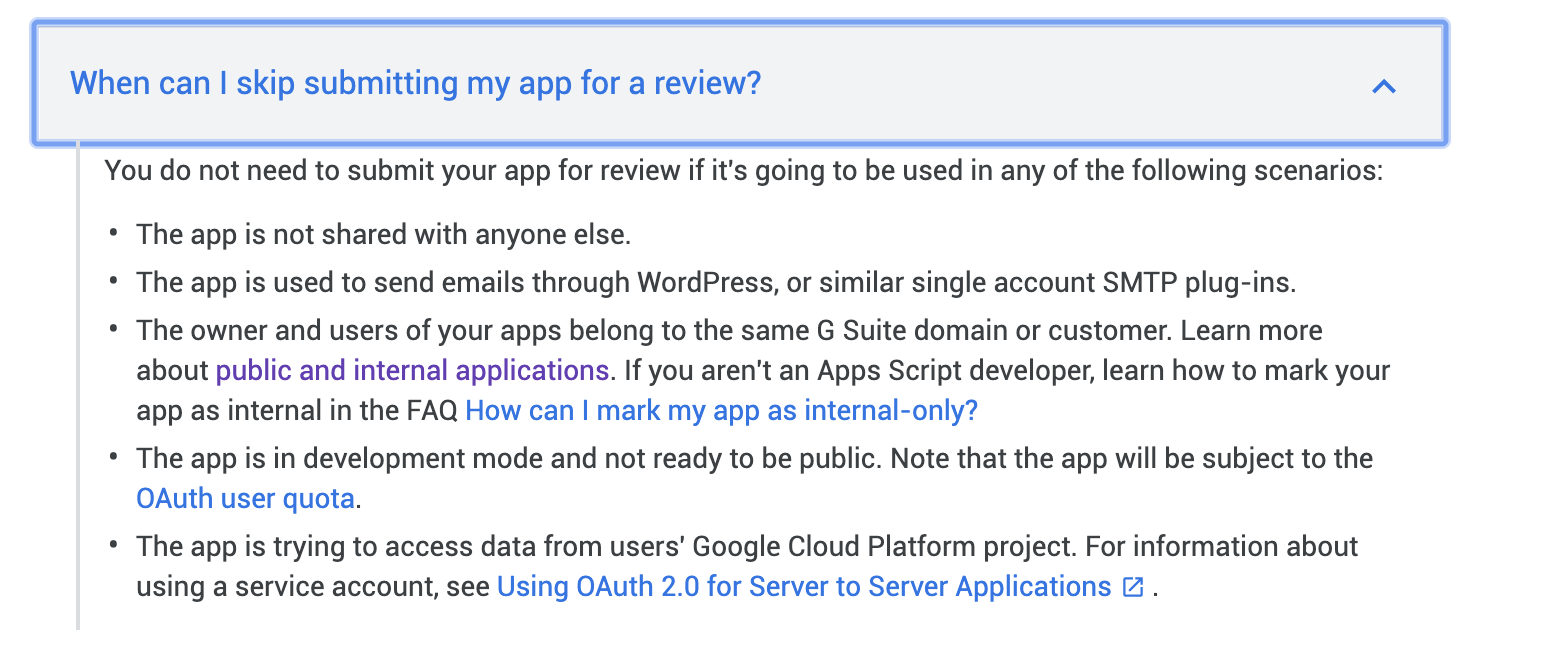Collapse the FAQ with the up chevron icon
1568x658 pixels.
tap(1384, 86)
